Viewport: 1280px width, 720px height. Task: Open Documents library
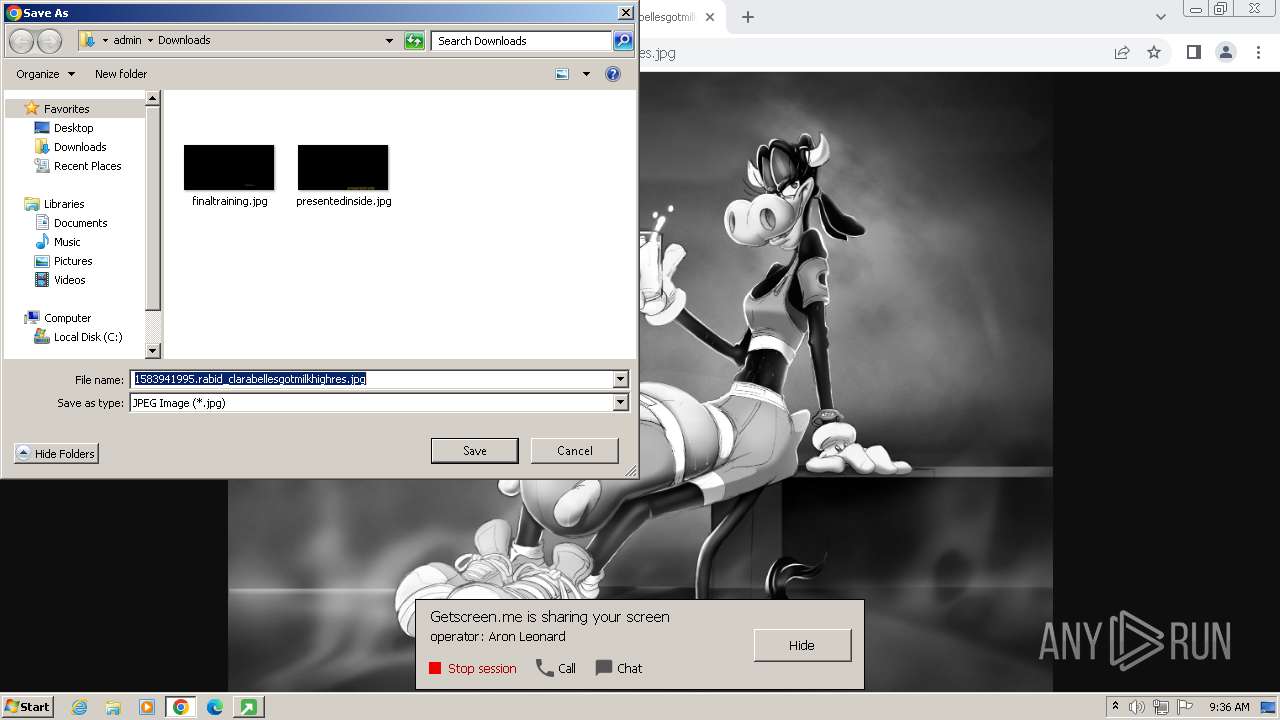click(80, 223)
